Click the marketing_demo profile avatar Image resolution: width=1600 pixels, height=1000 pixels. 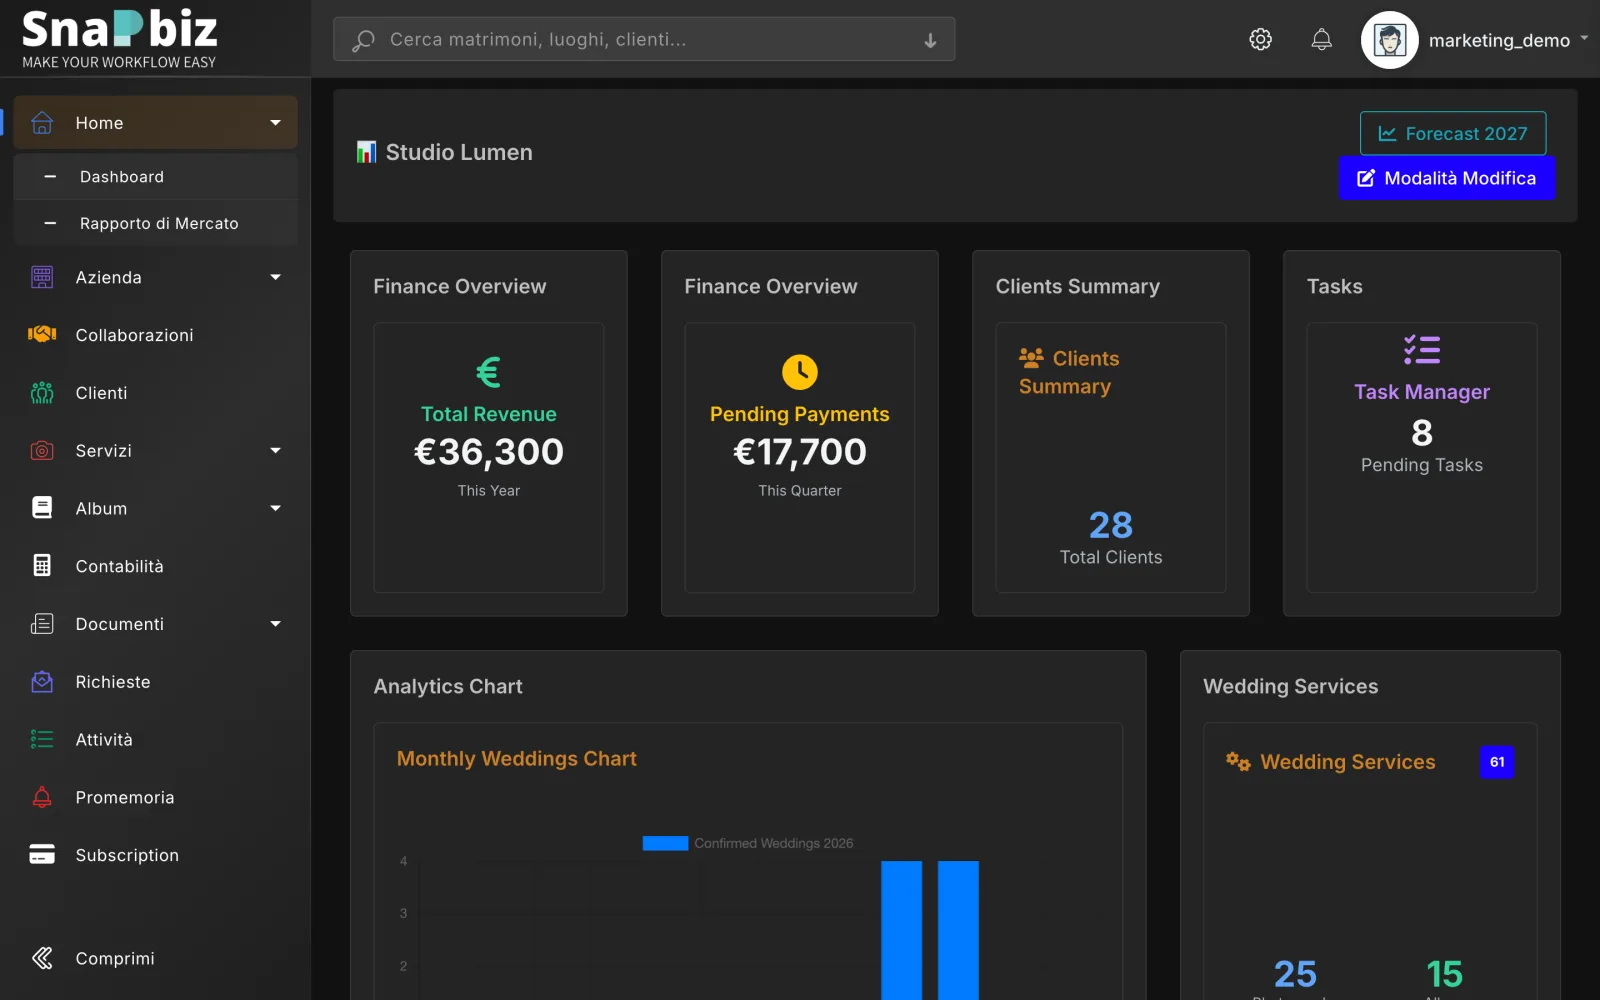[1389, 40]
